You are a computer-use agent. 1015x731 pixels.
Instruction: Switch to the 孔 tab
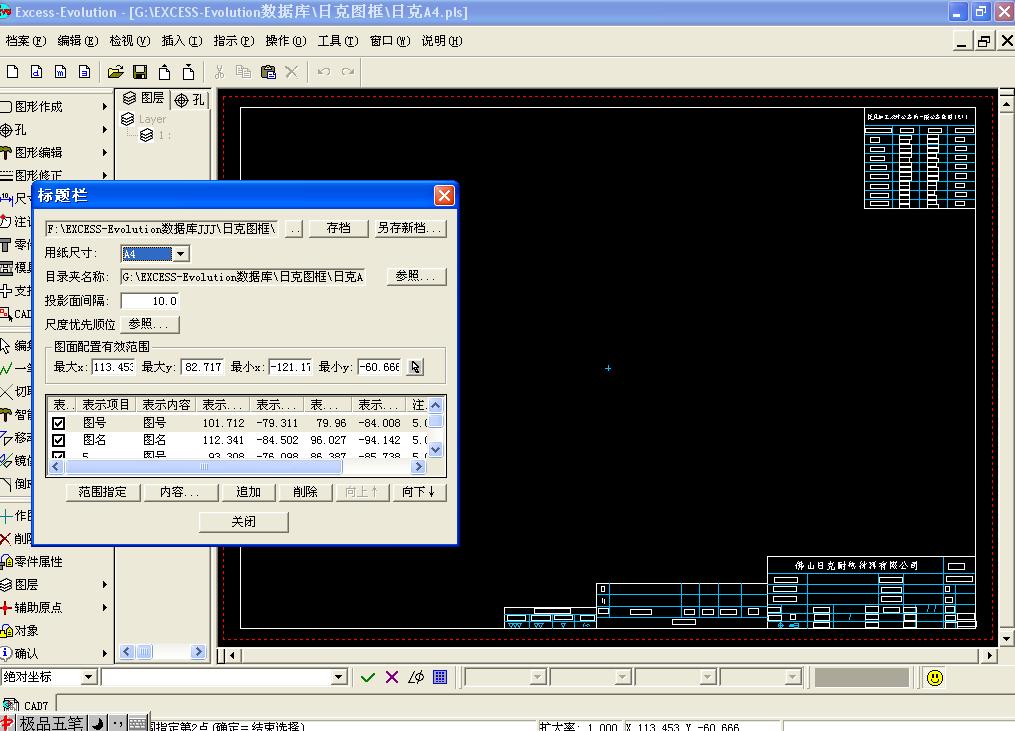tap(190, 100)
